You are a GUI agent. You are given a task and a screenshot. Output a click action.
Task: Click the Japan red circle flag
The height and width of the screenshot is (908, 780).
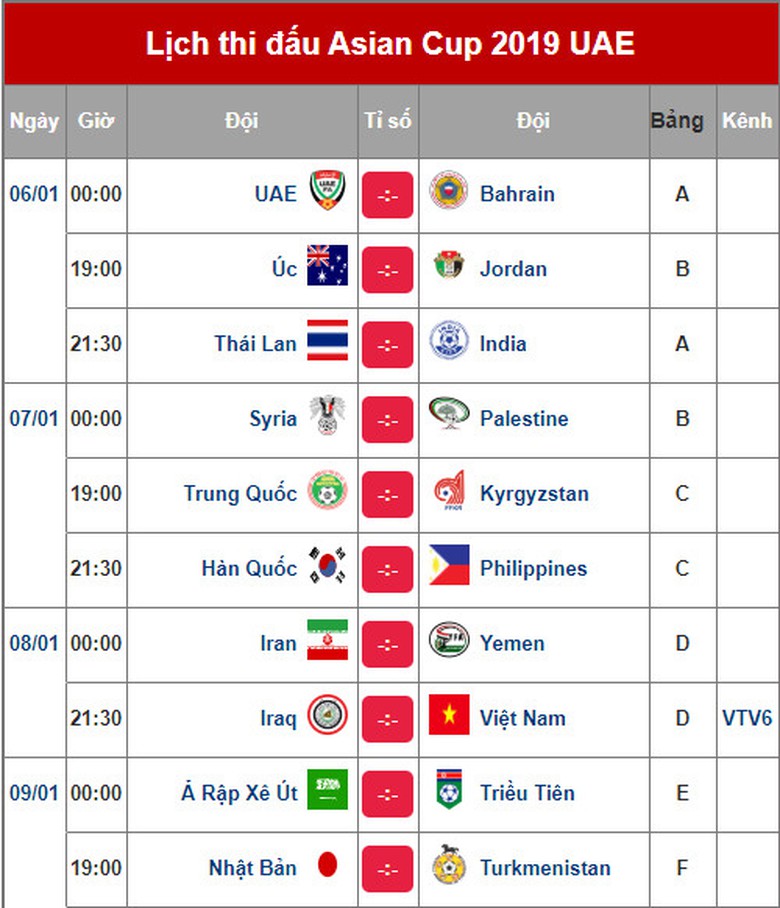tap(327, 866)
